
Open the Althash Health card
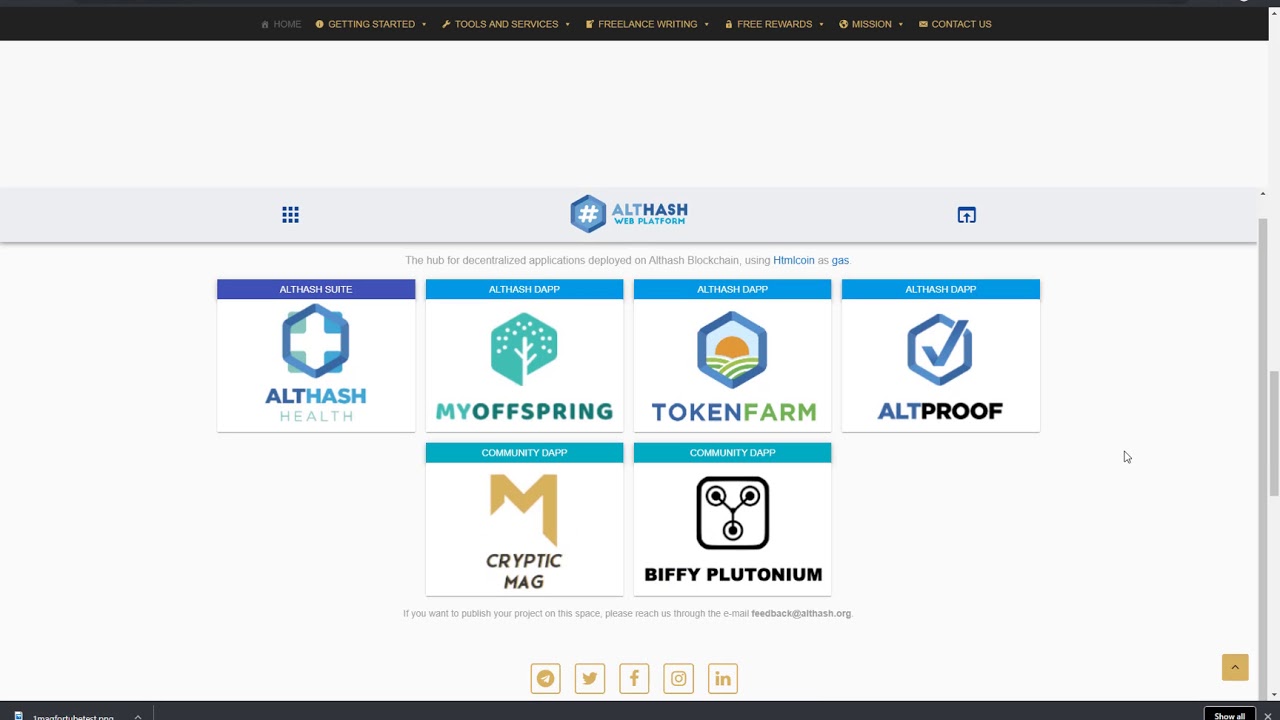pyautogui.click(x=316, y=356)
